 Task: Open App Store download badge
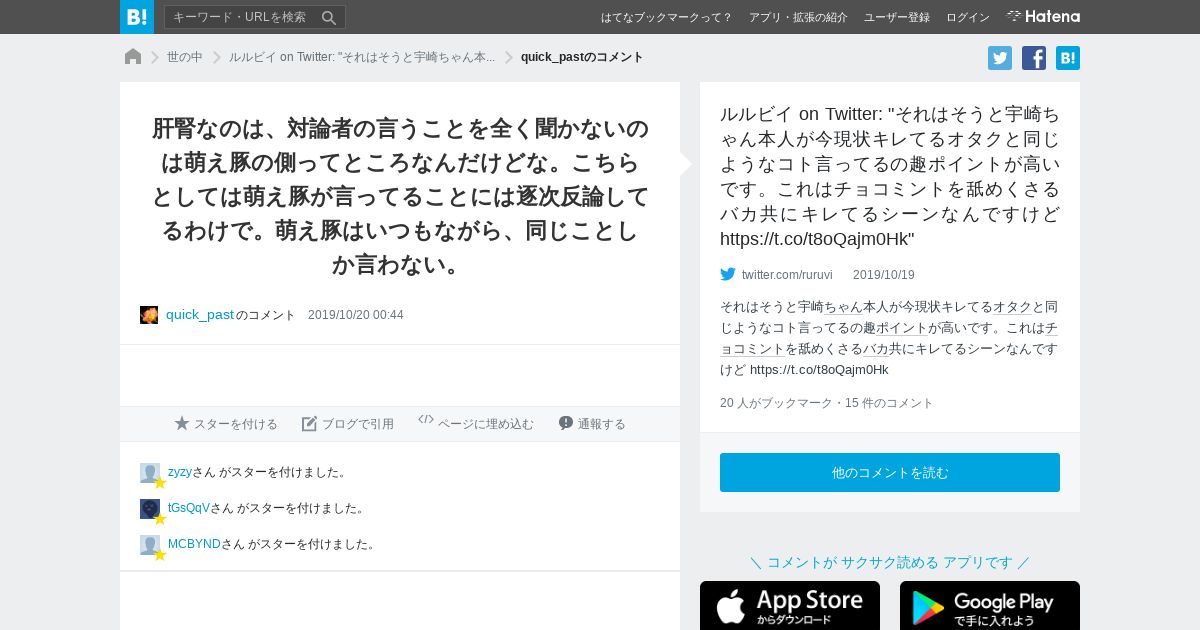pos(790,606)
